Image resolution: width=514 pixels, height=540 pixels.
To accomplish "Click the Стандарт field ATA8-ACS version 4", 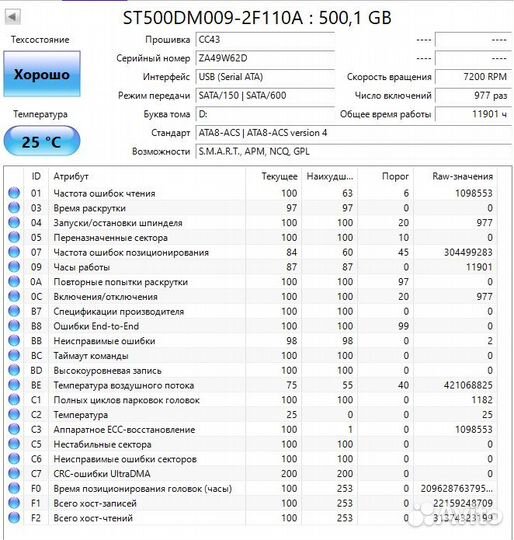I will click(x=354, y=133).
